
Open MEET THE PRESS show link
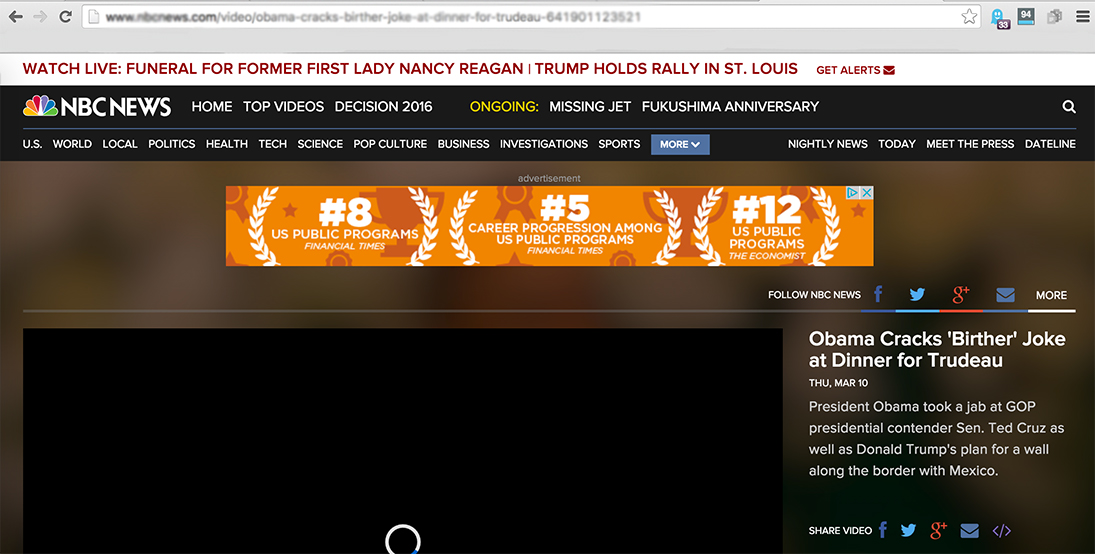tap(970, 144)
